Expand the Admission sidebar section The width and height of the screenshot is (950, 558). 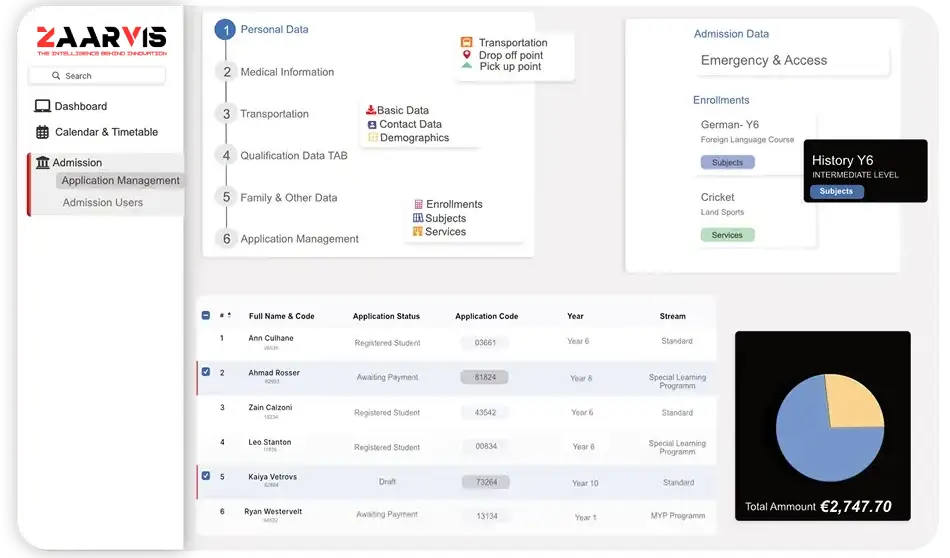pos(77,162)
